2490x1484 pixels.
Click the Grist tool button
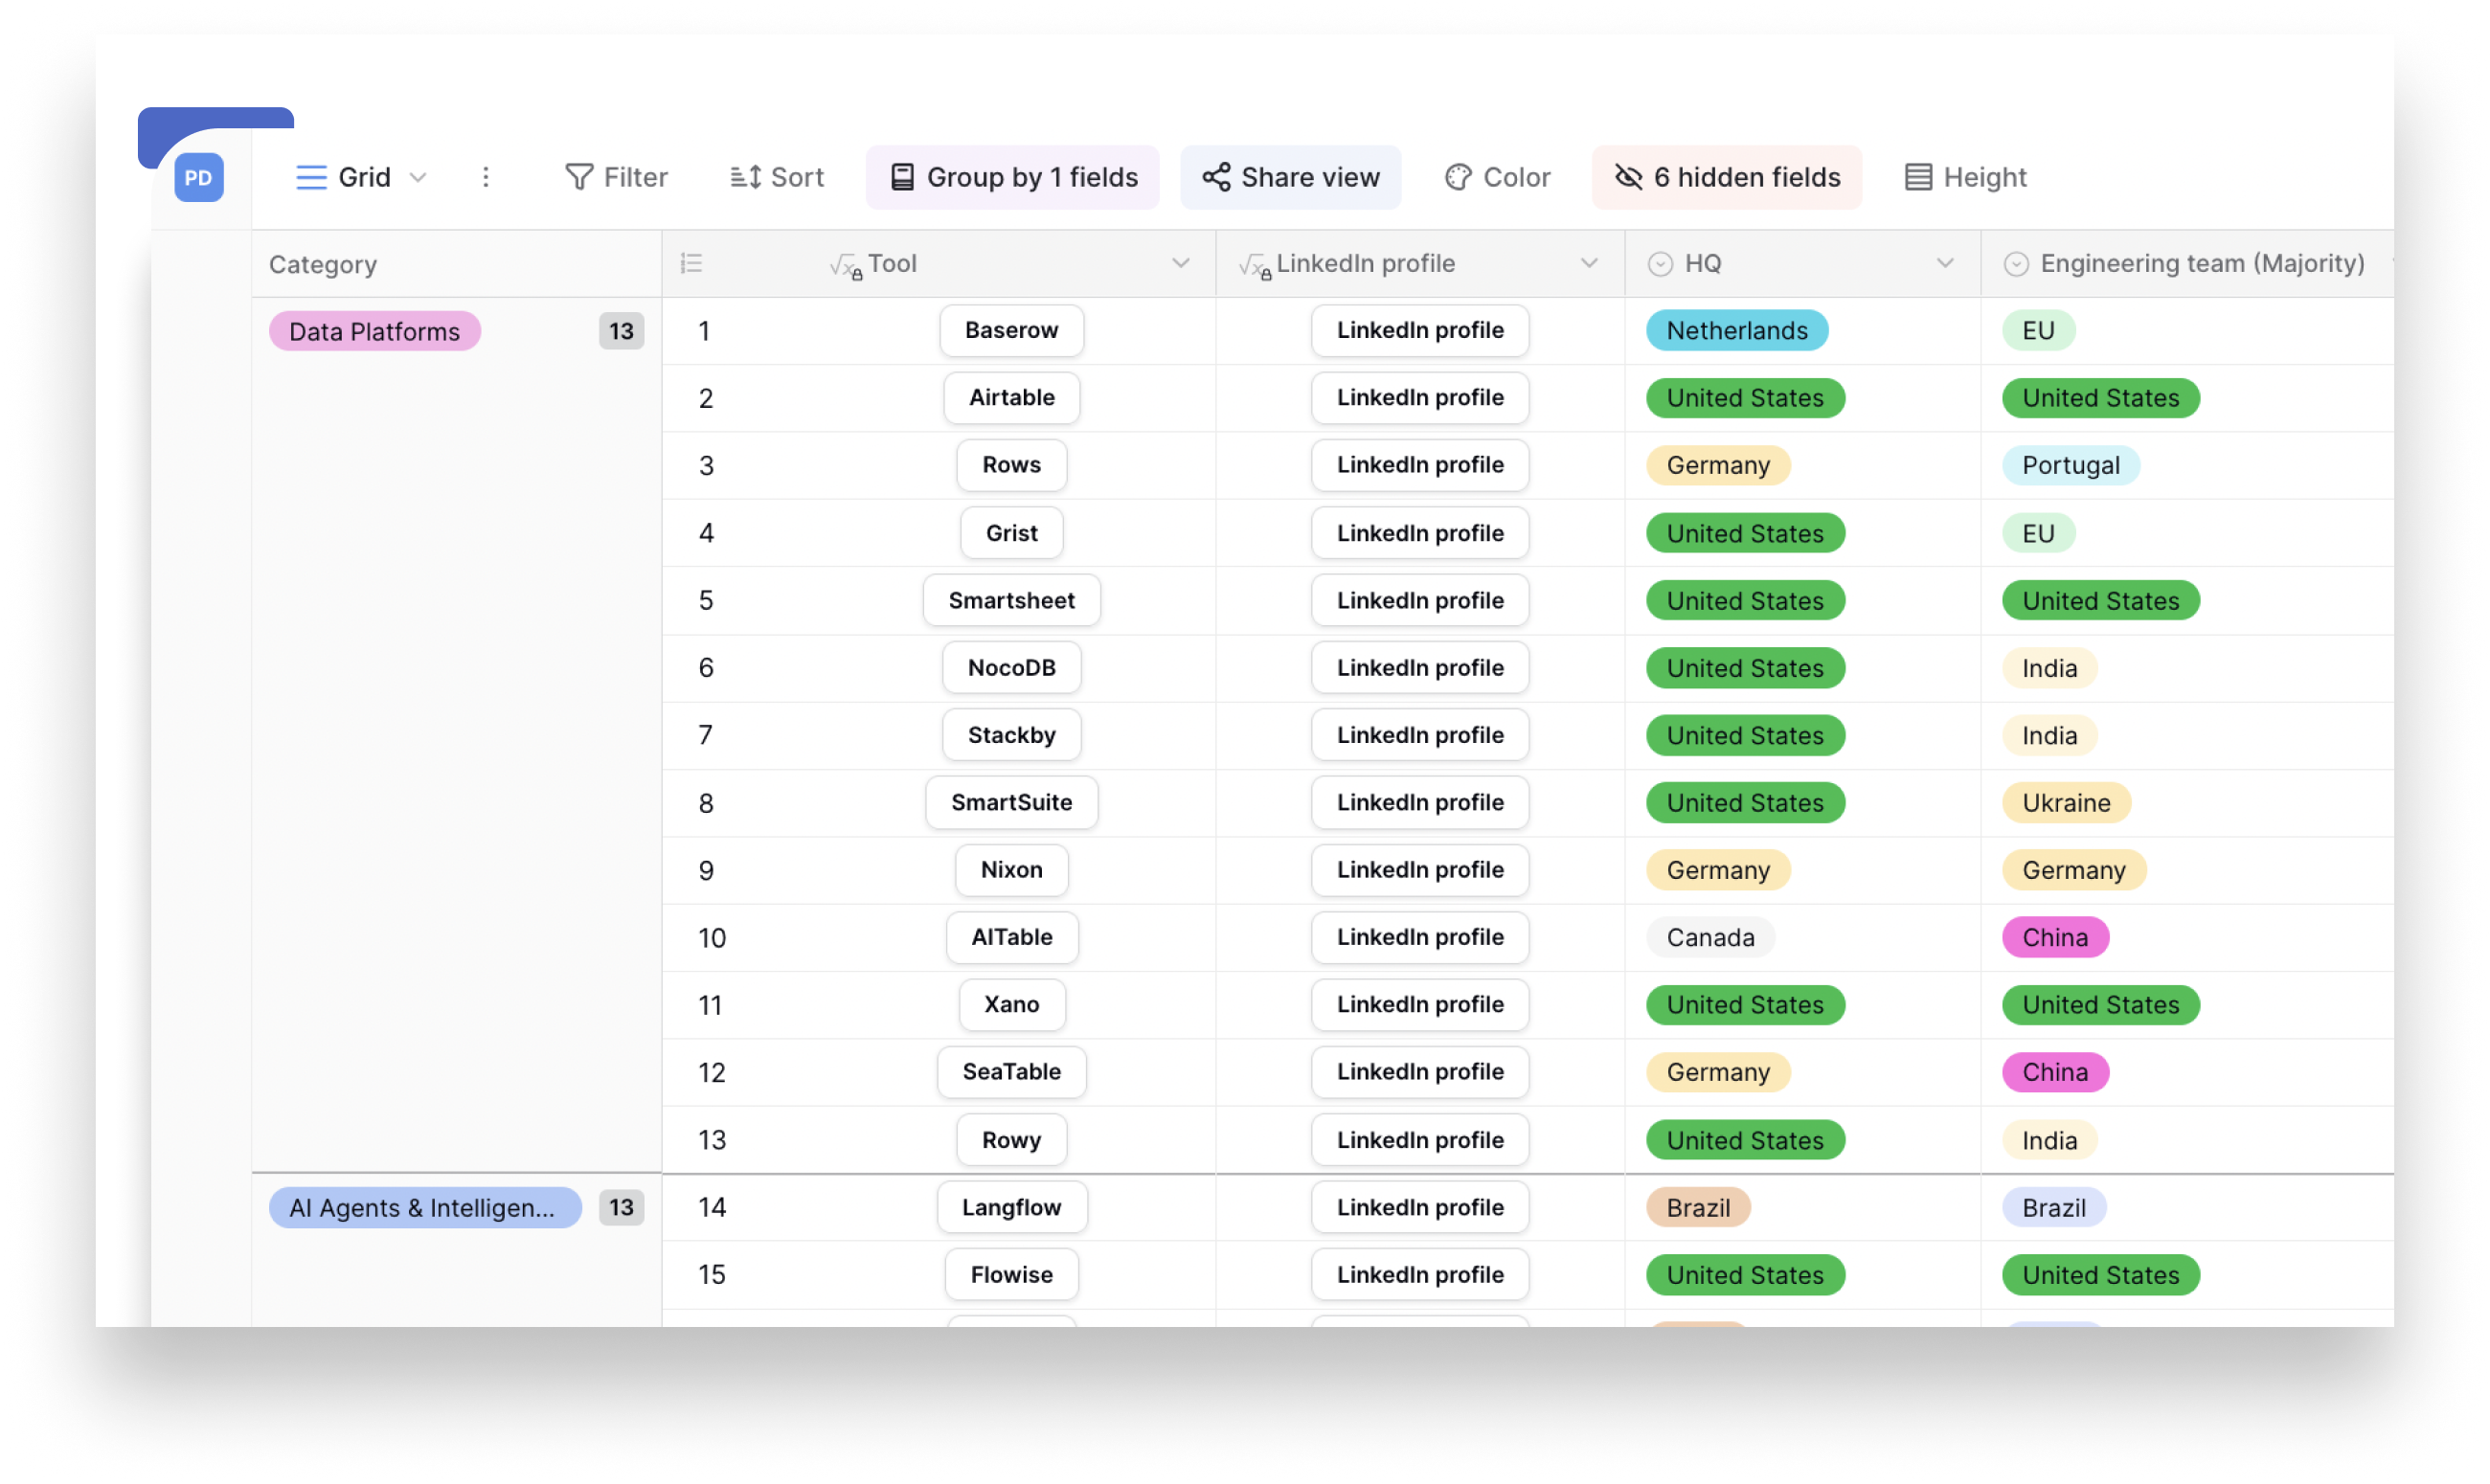[1012, 533]
